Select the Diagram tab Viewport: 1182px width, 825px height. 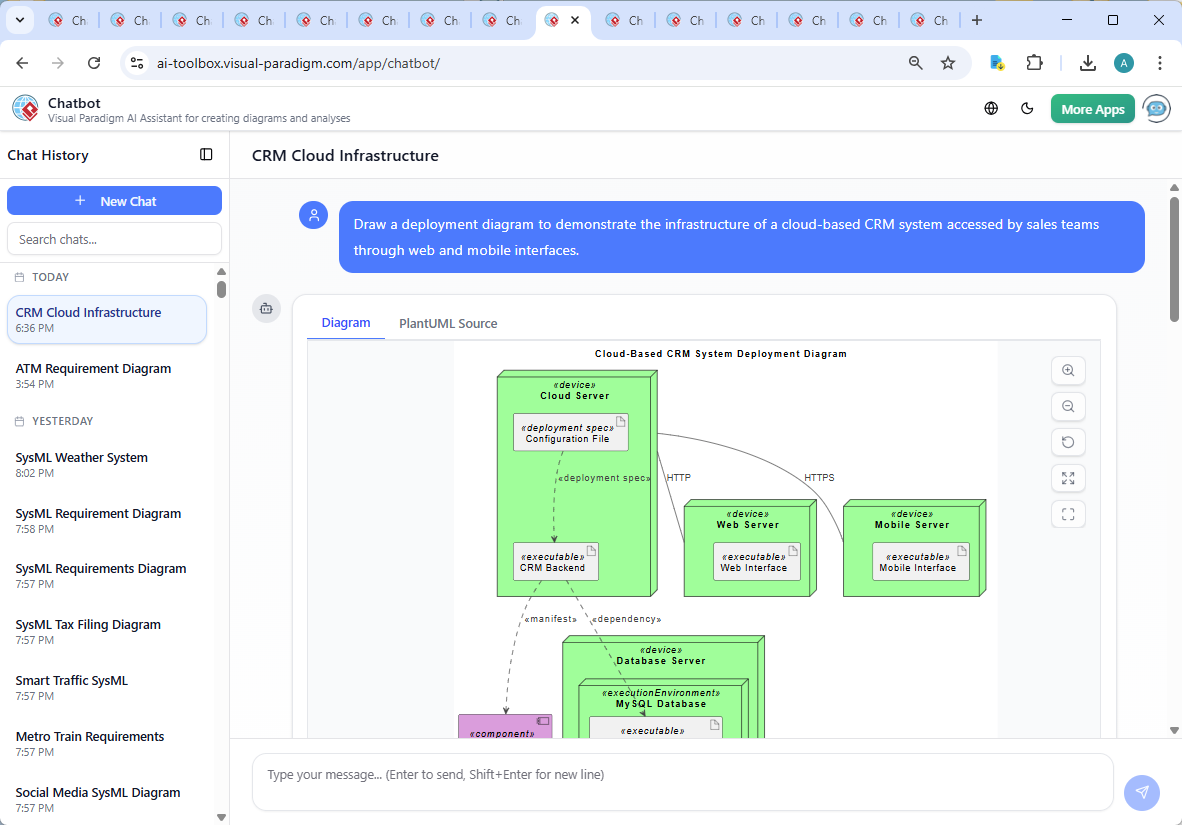coord(346,323)
